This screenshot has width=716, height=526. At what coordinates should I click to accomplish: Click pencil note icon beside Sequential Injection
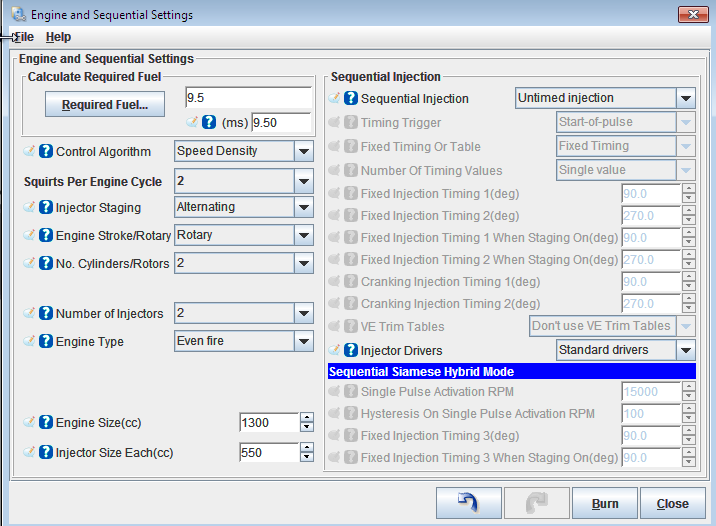[334, 98]
